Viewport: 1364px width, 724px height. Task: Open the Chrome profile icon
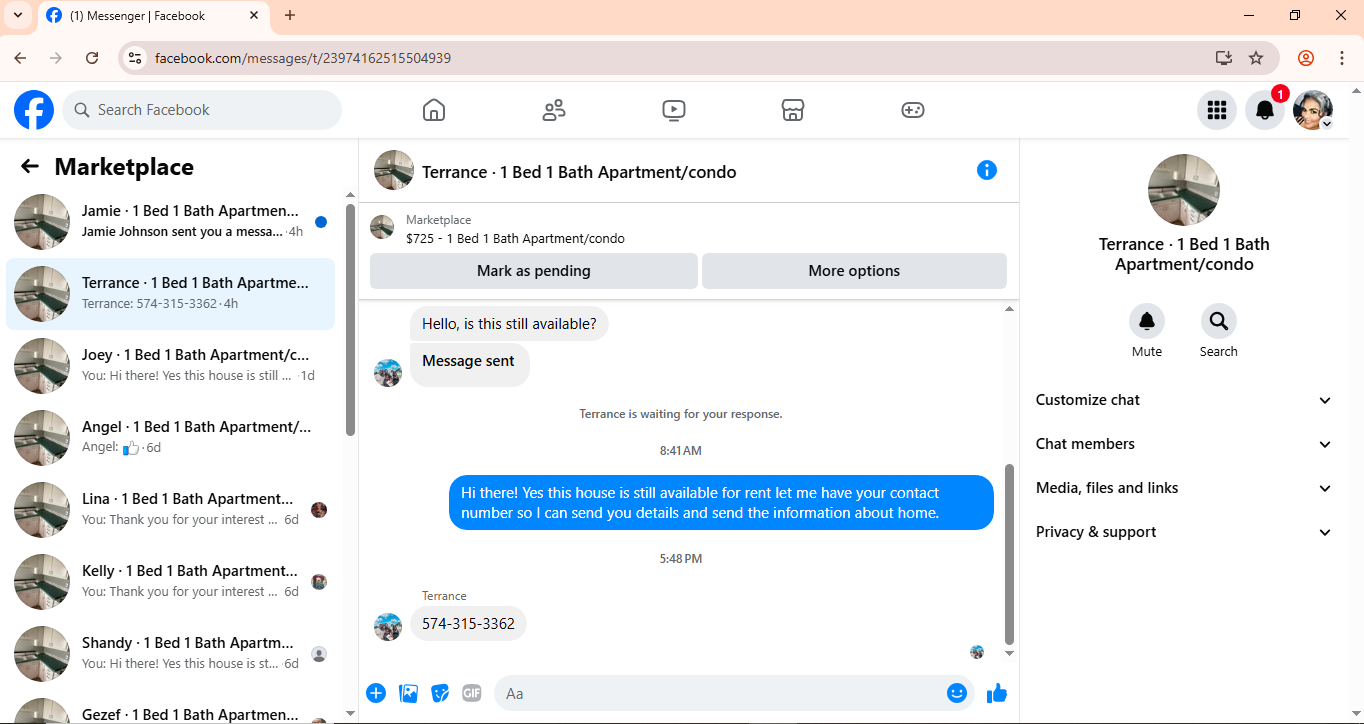pyautogui.click(x=1306, y=58)
